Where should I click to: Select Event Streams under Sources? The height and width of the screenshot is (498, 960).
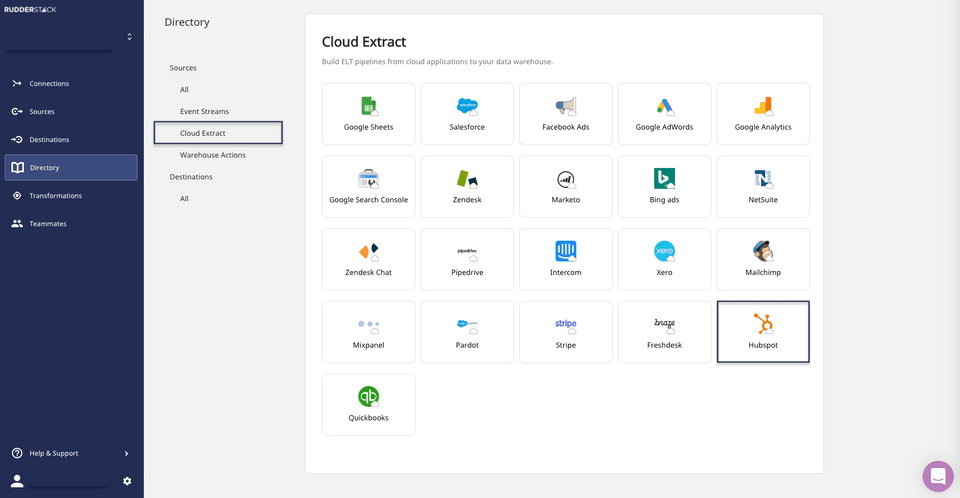tap(204, 111)
